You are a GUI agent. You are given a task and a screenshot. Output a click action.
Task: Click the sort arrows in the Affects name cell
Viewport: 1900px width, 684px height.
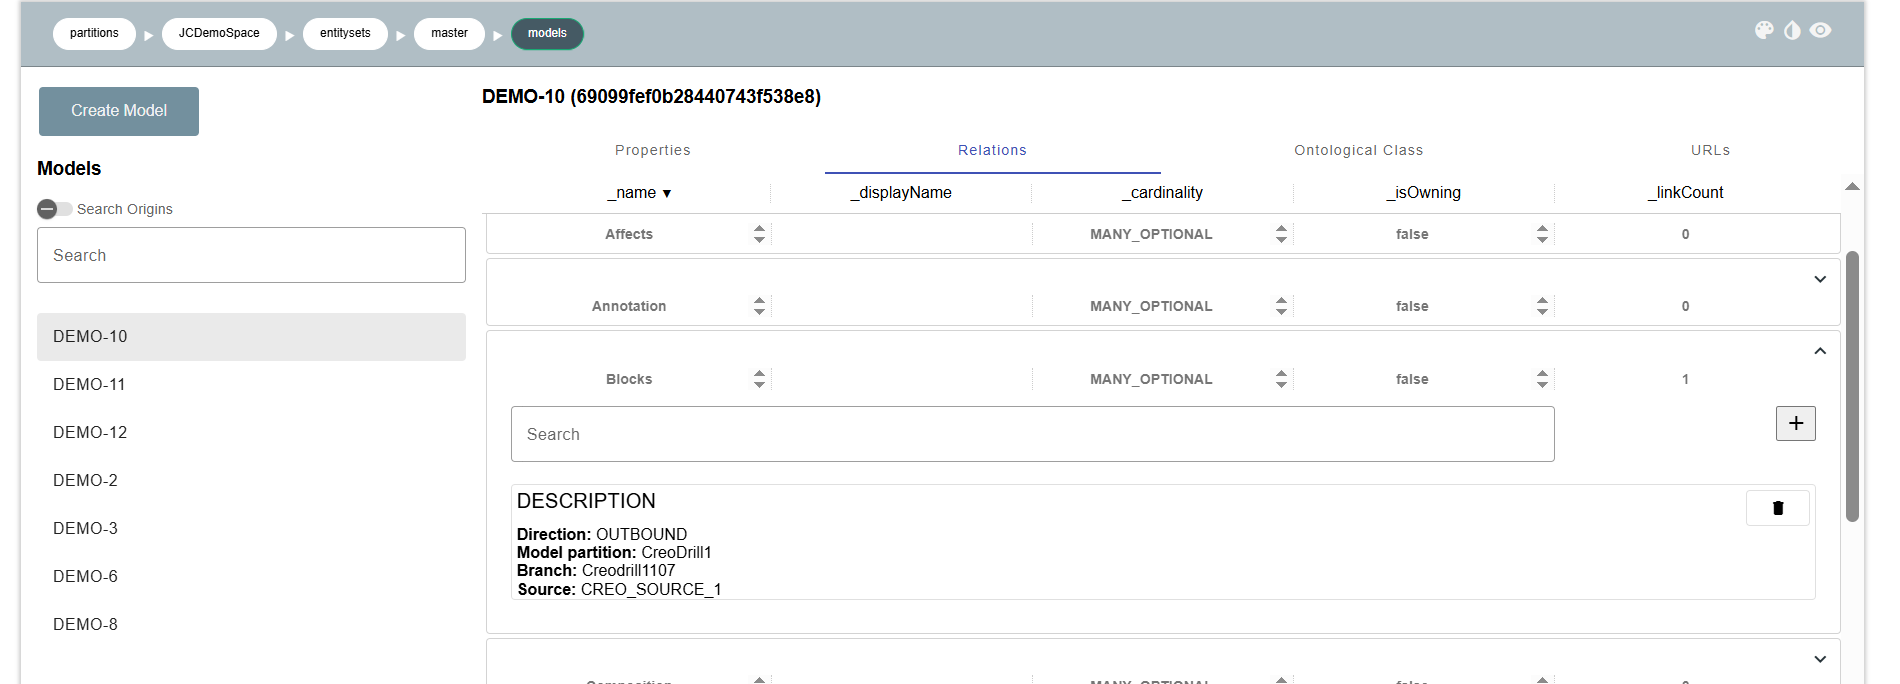pyautogui.click(x=759, y=234)
